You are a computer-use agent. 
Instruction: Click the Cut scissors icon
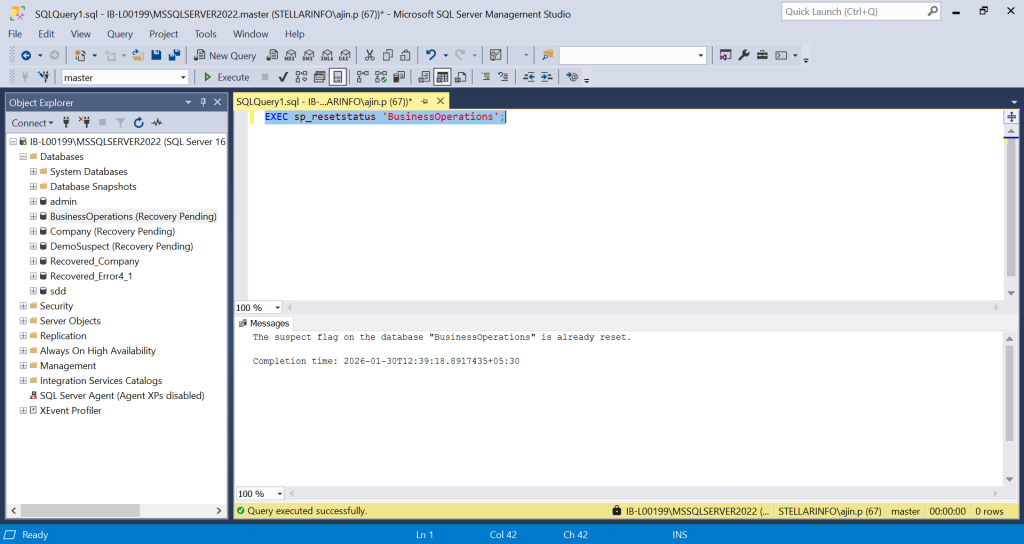pyautogui.click(x=370, y=55)
